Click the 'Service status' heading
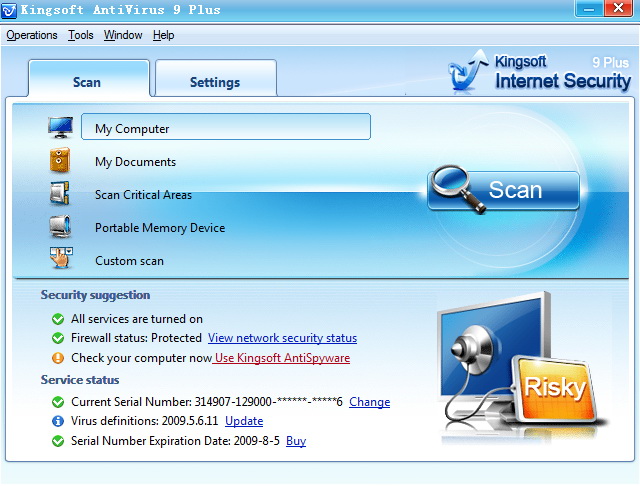The image size is (640, 486). [x=80, y=380]
